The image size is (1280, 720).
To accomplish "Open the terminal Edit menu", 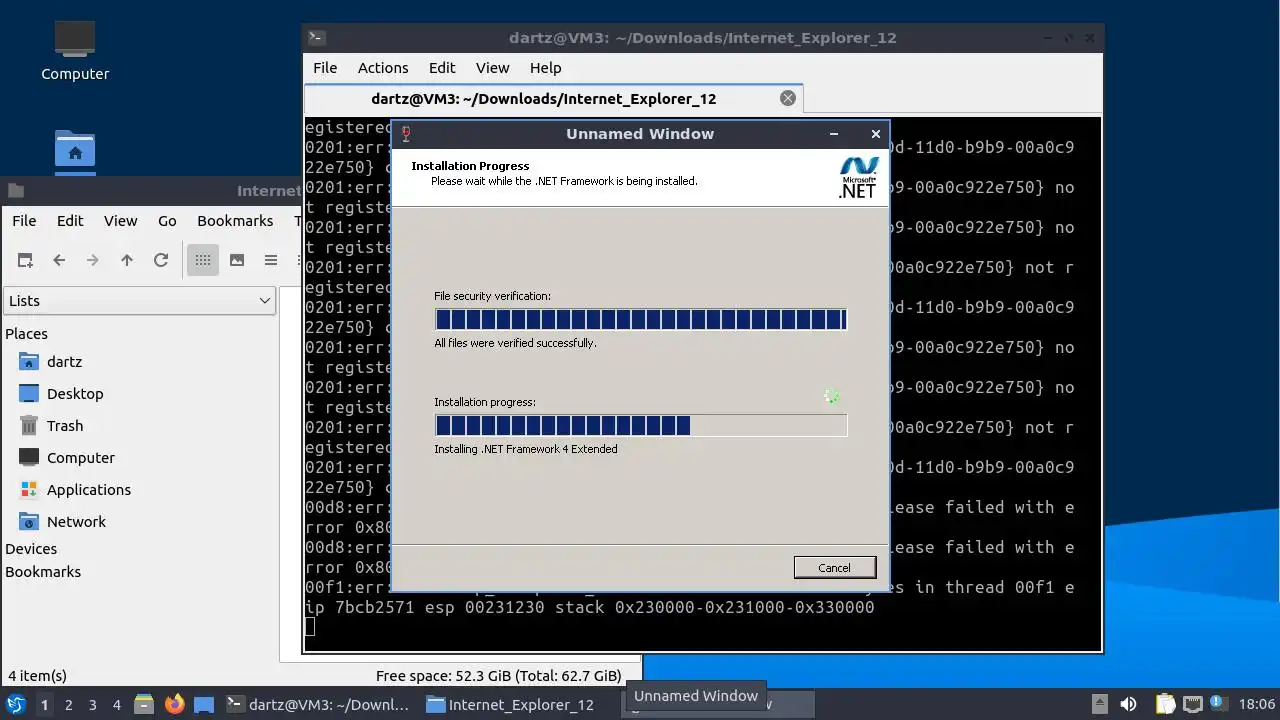I will [442, 68].
